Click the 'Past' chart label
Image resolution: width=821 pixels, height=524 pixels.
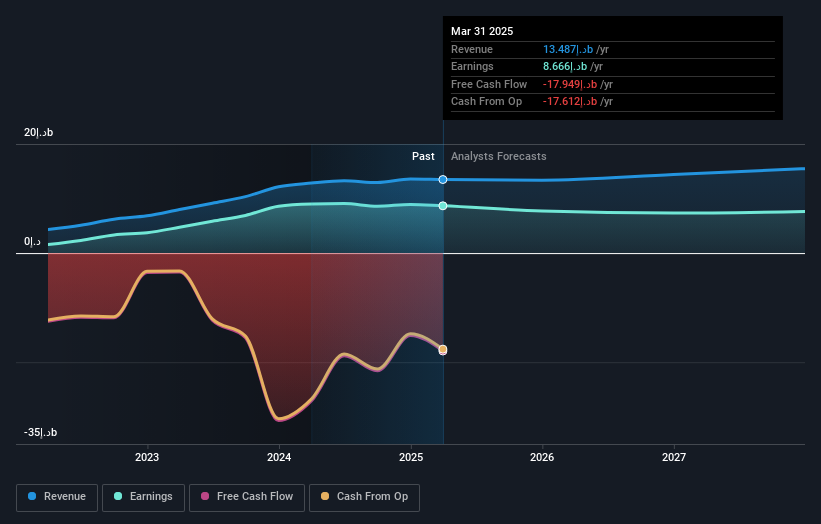pos(423,156)
